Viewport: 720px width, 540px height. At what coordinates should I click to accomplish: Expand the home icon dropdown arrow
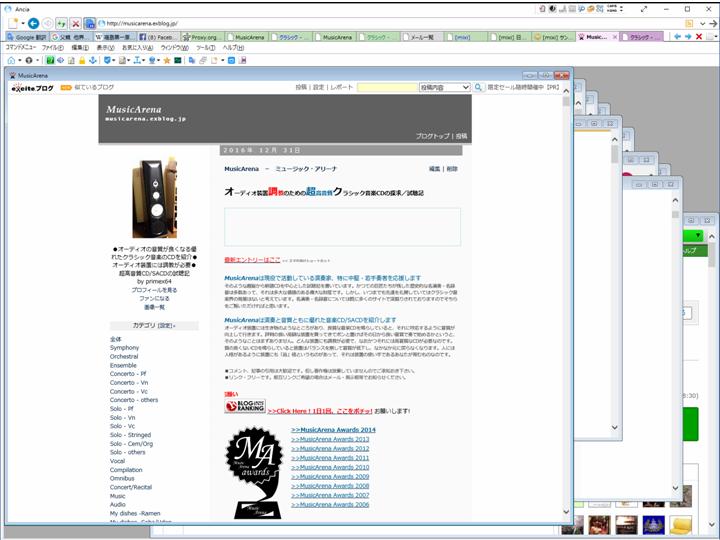click(20, 60)
